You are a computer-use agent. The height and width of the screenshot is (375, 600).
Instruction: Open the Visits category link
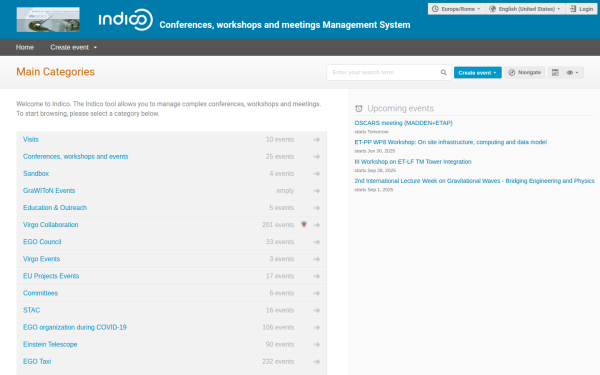(x=31, y=140)
